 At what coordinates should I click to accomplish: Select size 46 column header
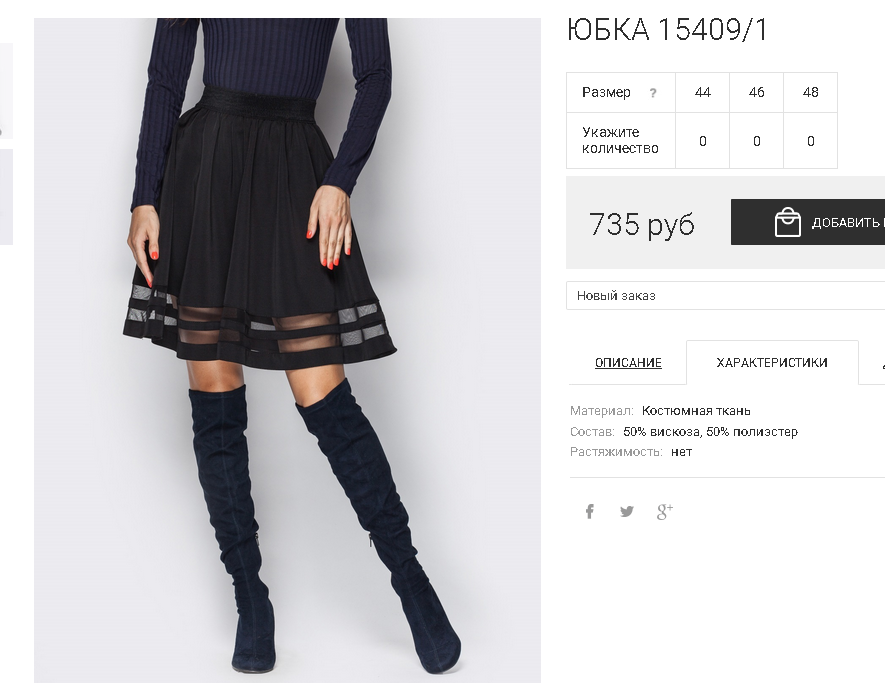coord(756,92)
